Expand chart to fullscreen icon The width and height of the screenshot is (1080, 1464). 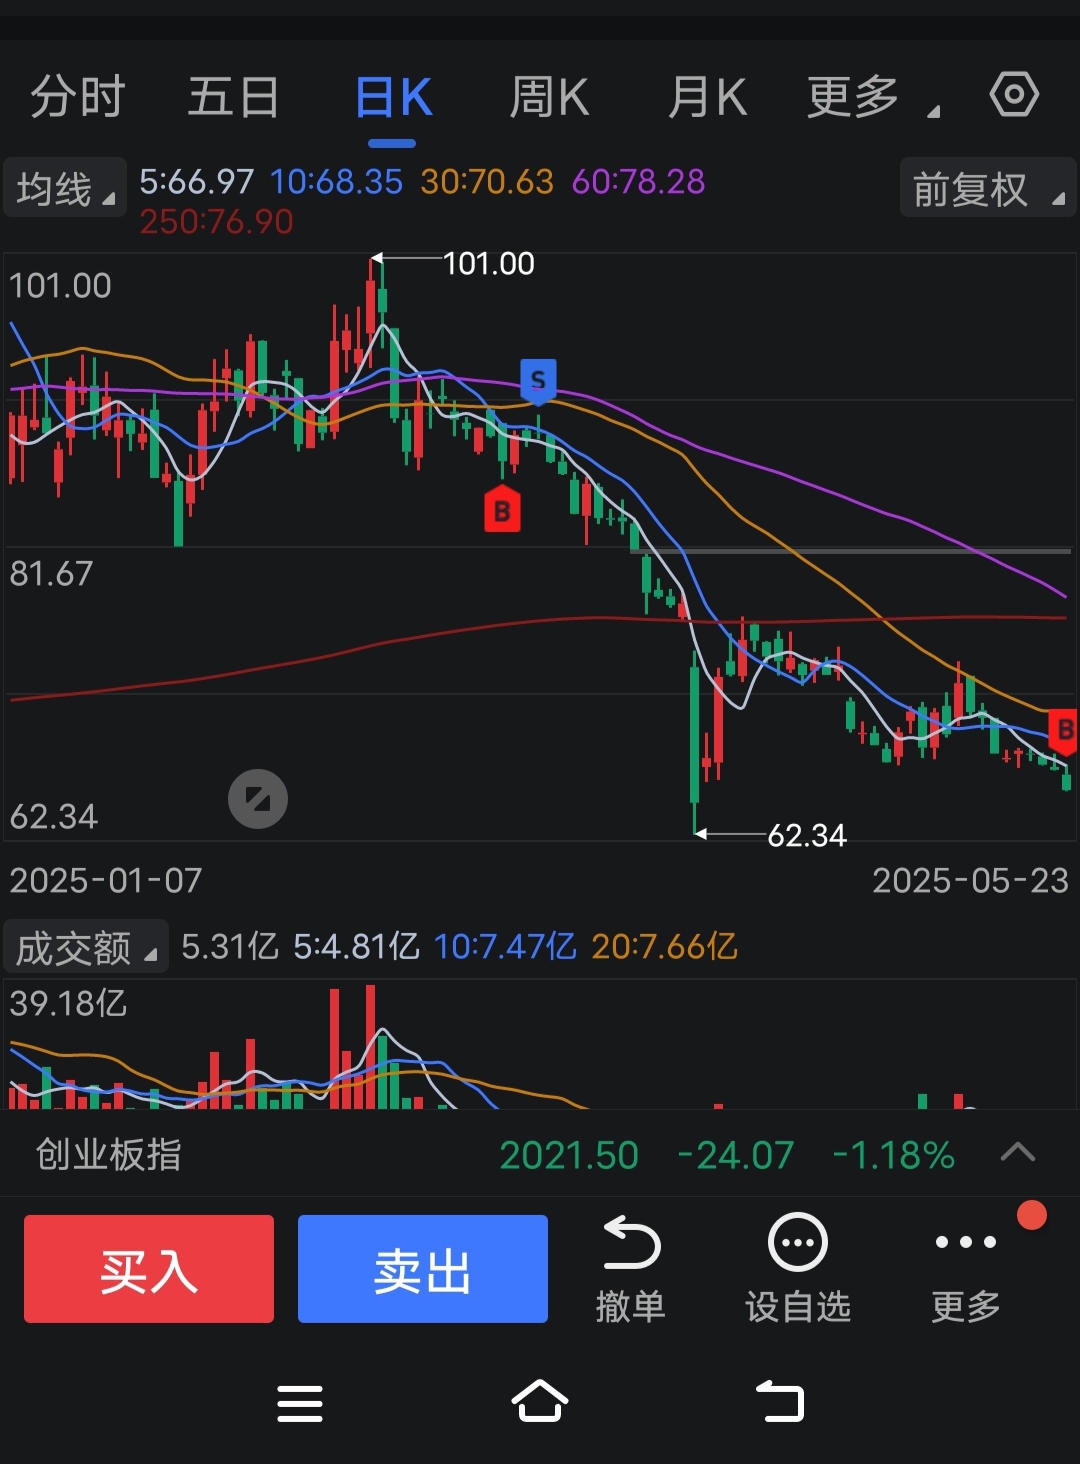(258, 799)
